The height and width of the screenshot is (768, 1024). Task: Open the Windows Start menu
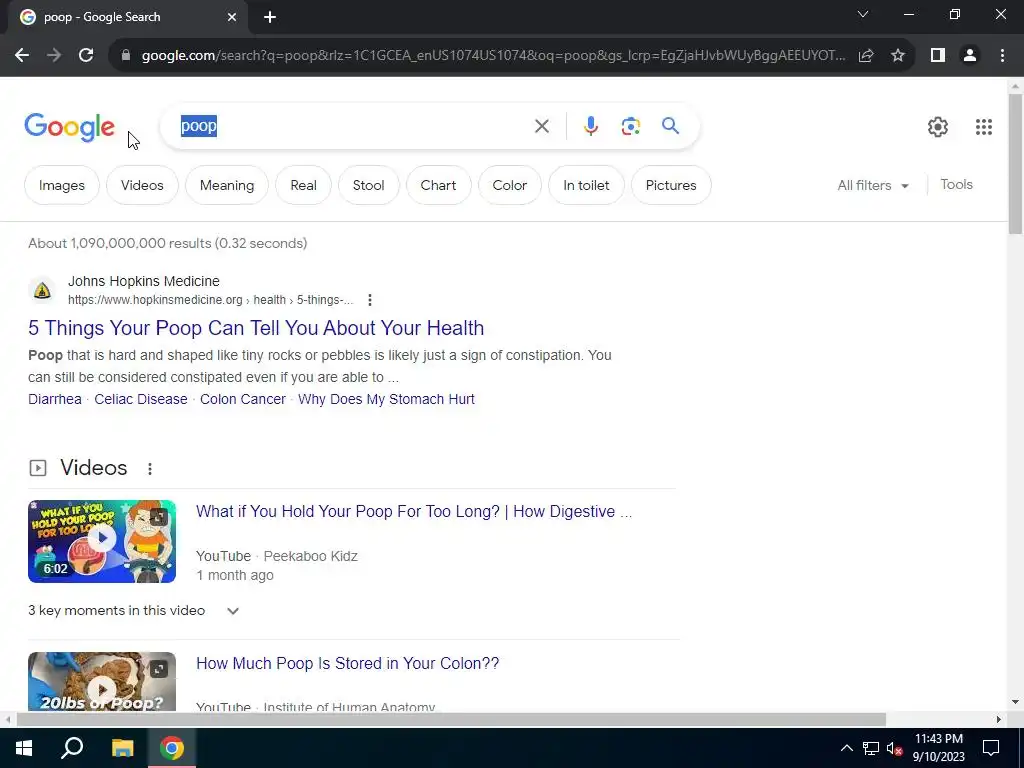pos(24,748)
